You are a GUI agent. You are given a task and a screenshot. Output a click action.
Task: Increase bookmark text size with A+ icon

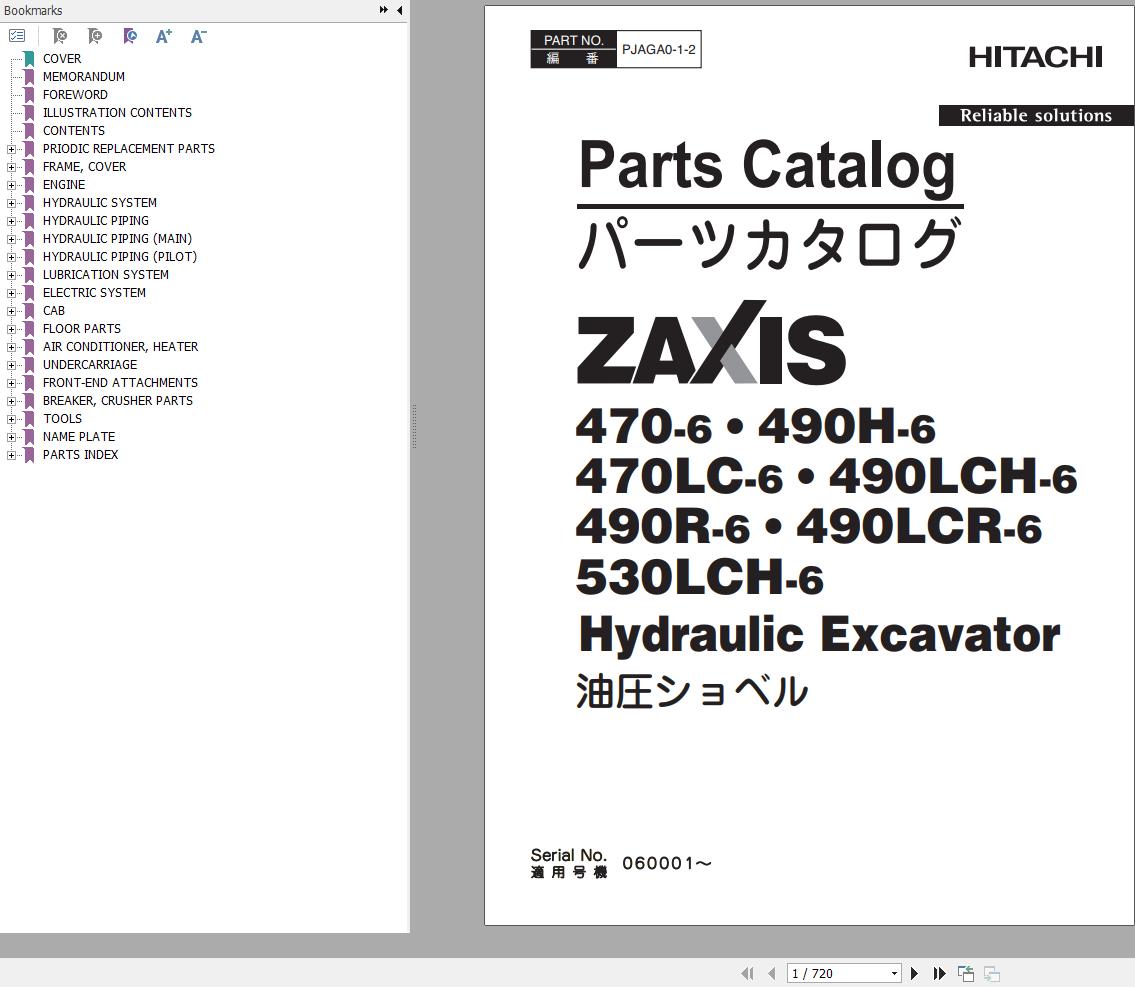(164, 35)
